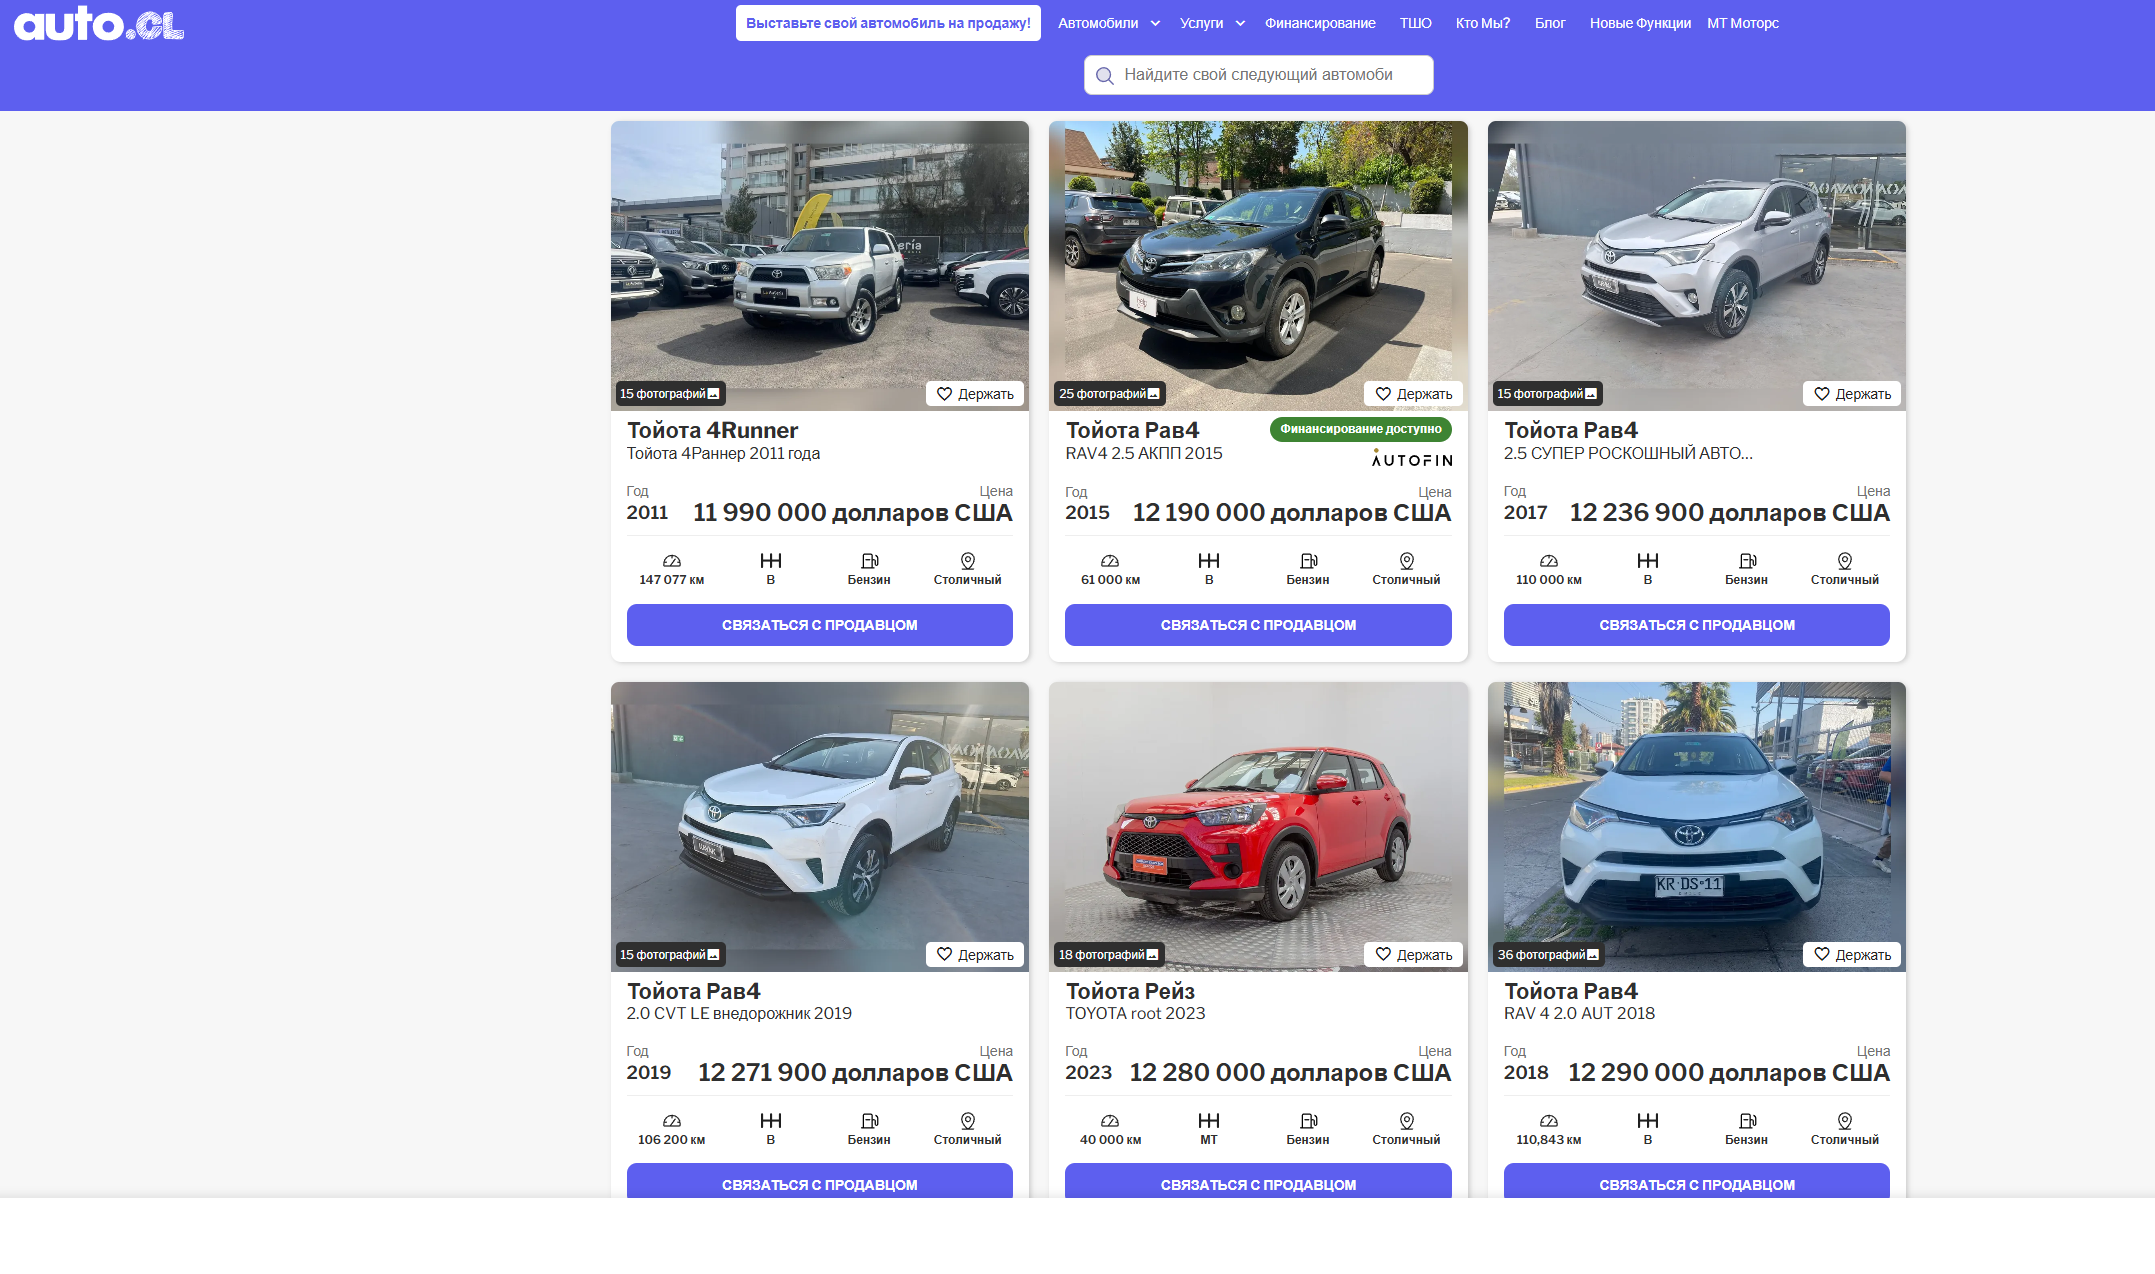This screenshot has height=1274, width=2155.
Task: Open the Финансирование menu item
Action: coord(1319,23)
